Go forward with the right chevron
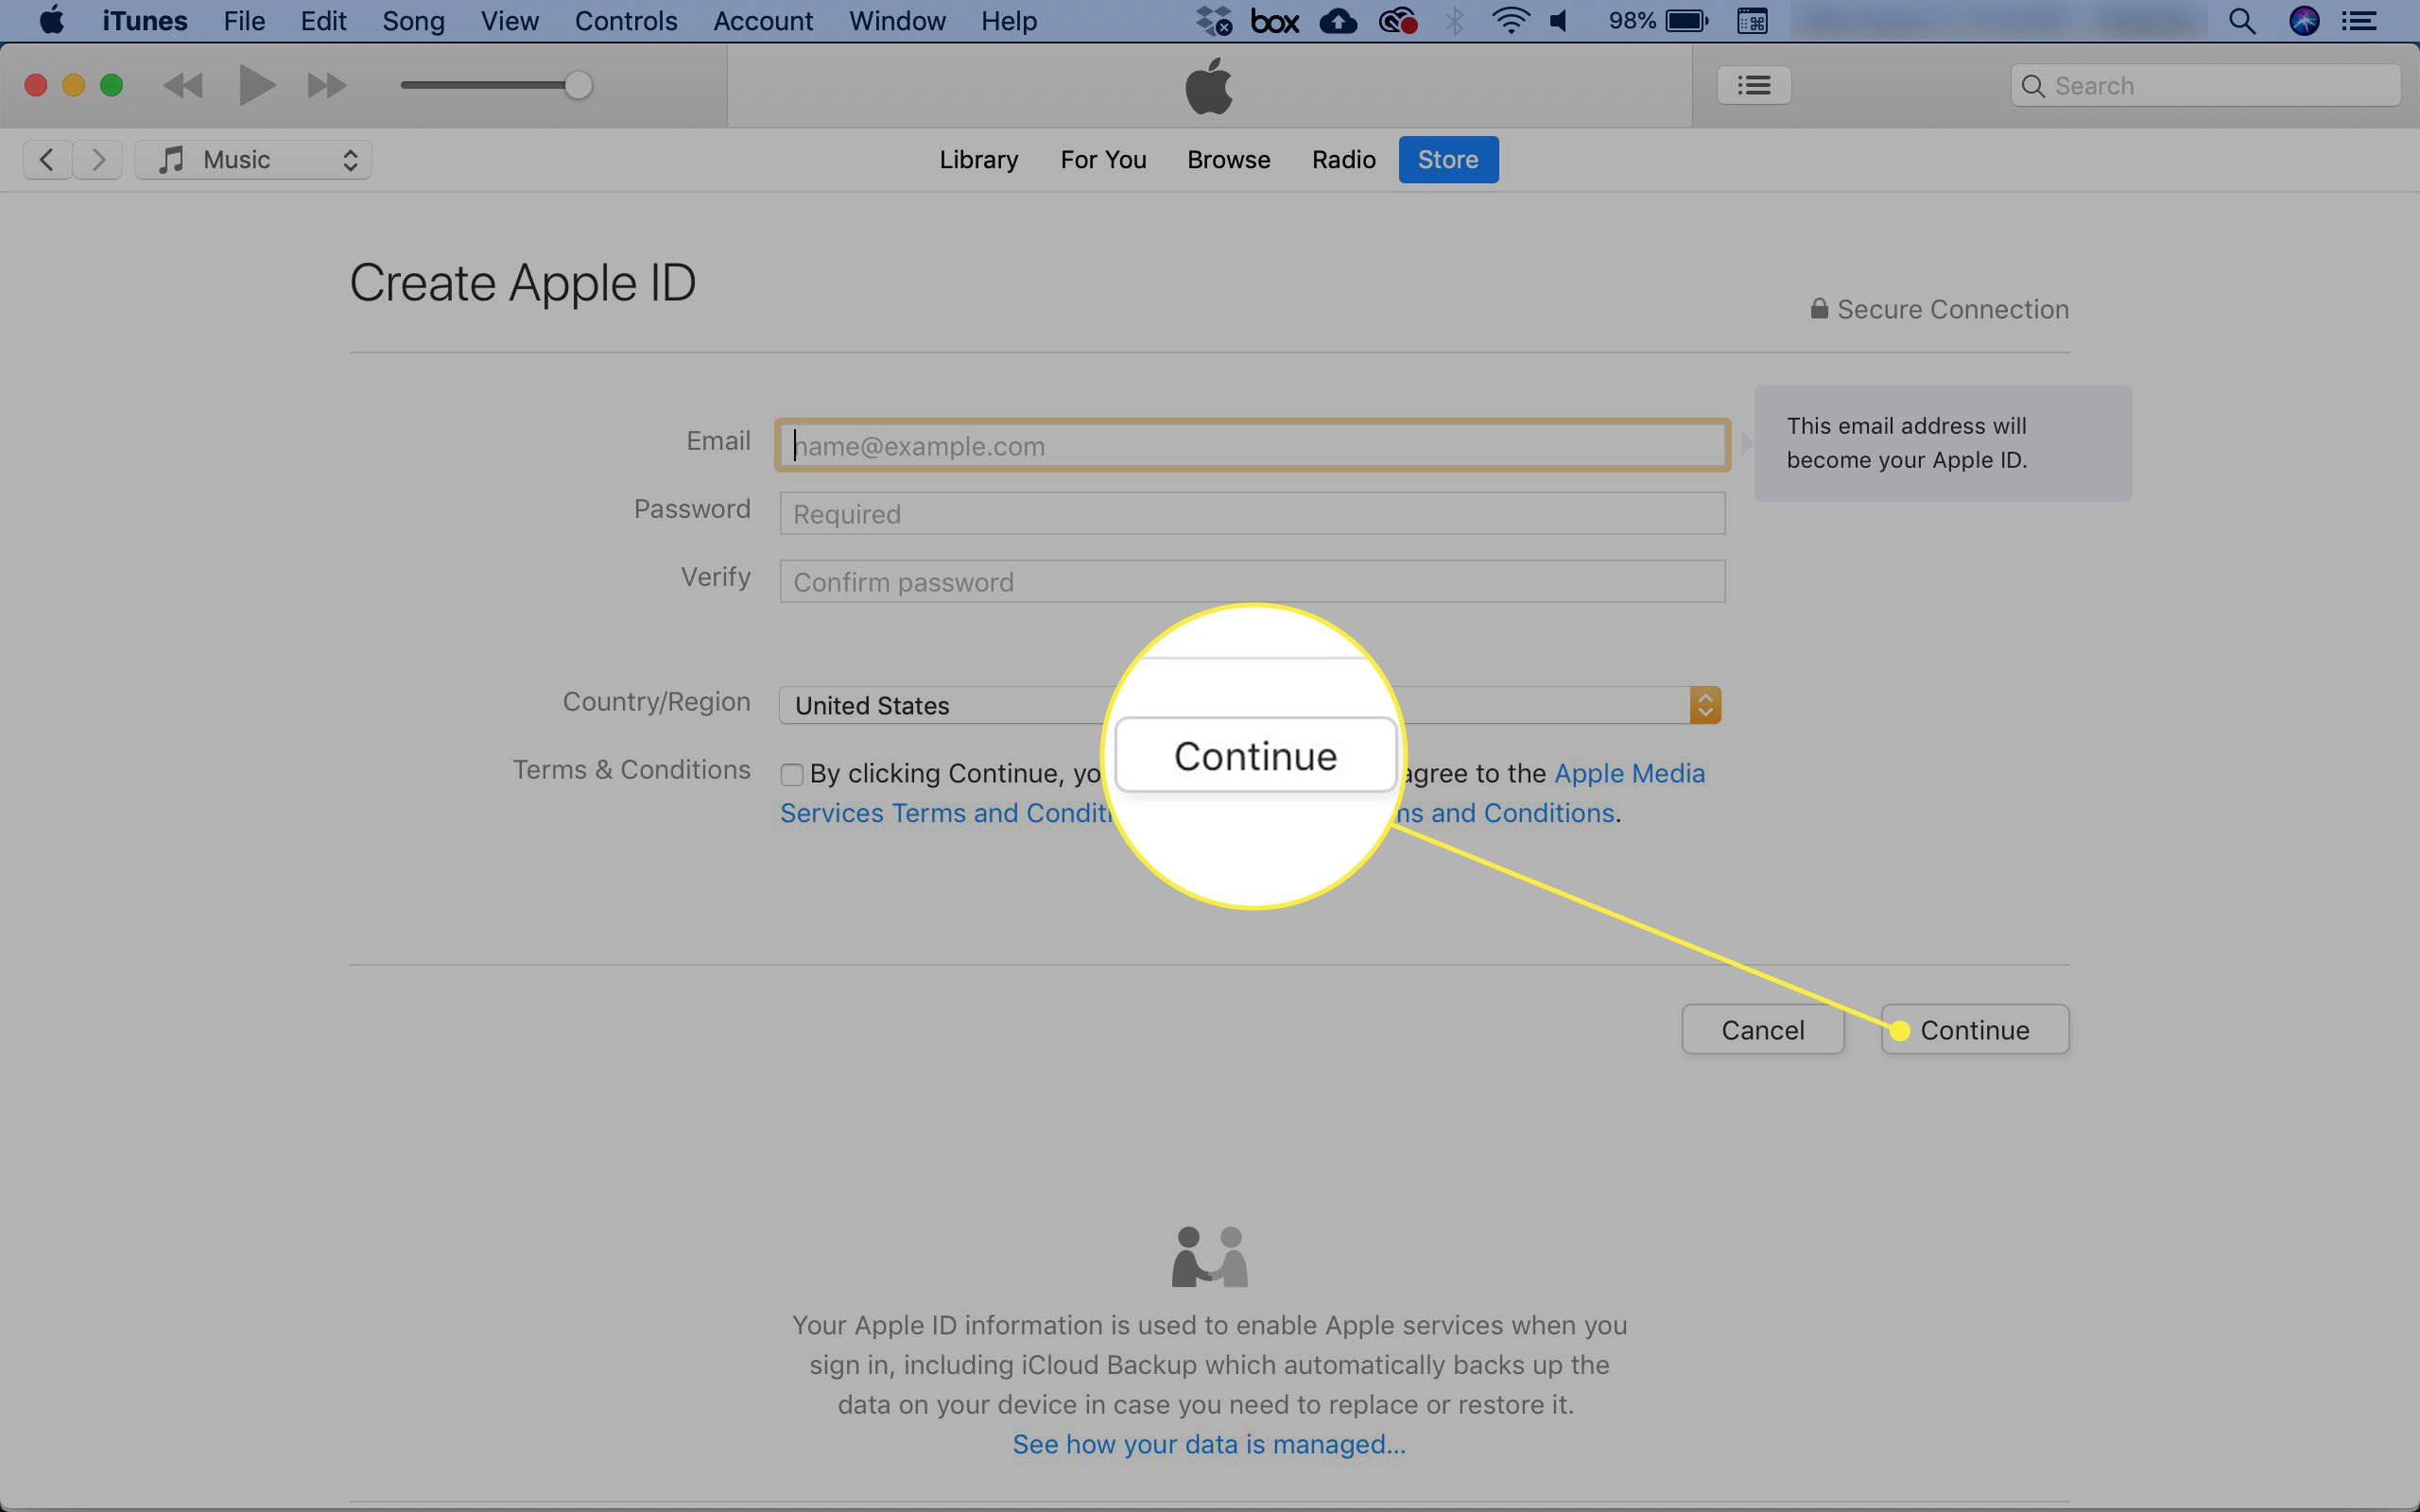2420x1512 pixels. click(x=98, y=160)
